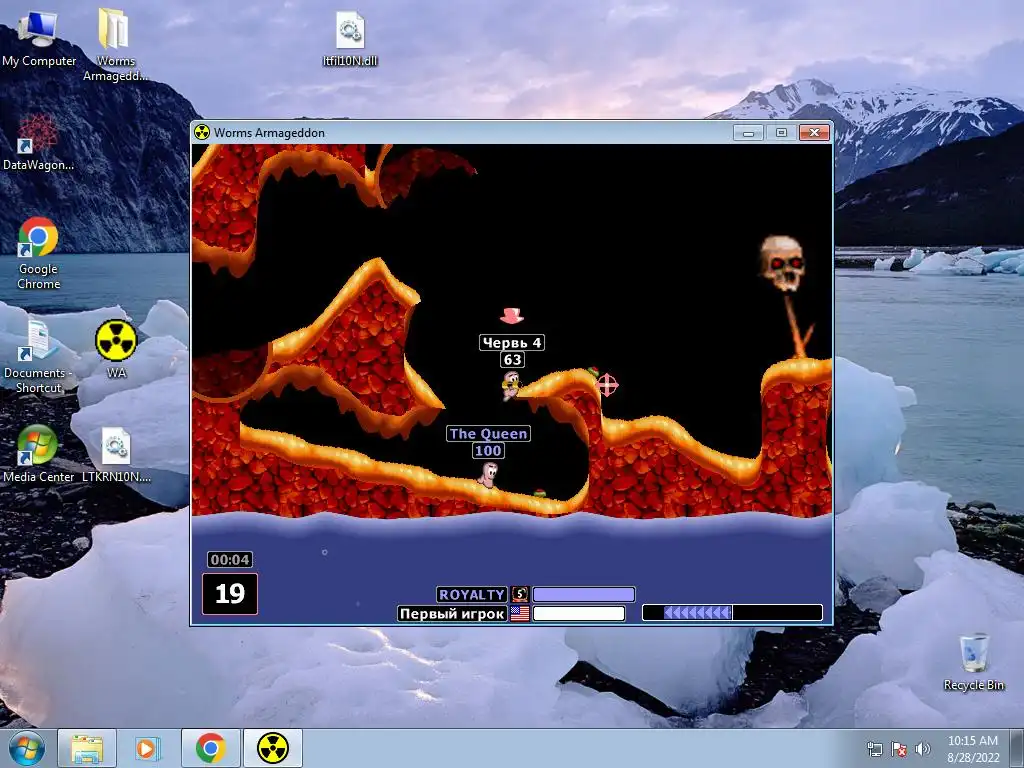Click the mine on the cave floor
The height and width of the screenshot is (768, 1024).
click(539, 493)
